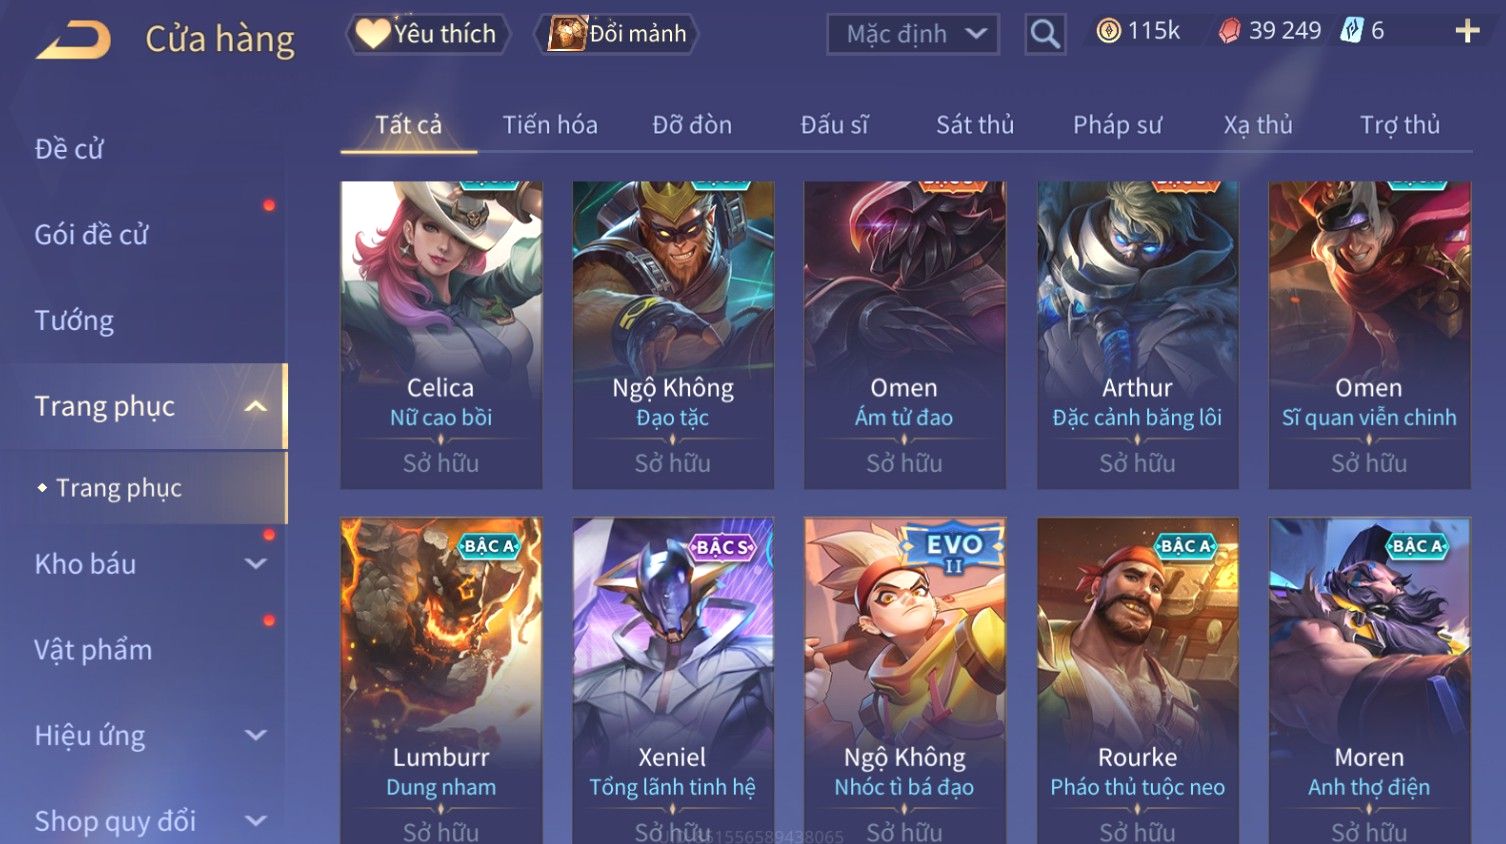
Task: Open Đổi mảnh fragment exchange
Action: tap(617, 34)
